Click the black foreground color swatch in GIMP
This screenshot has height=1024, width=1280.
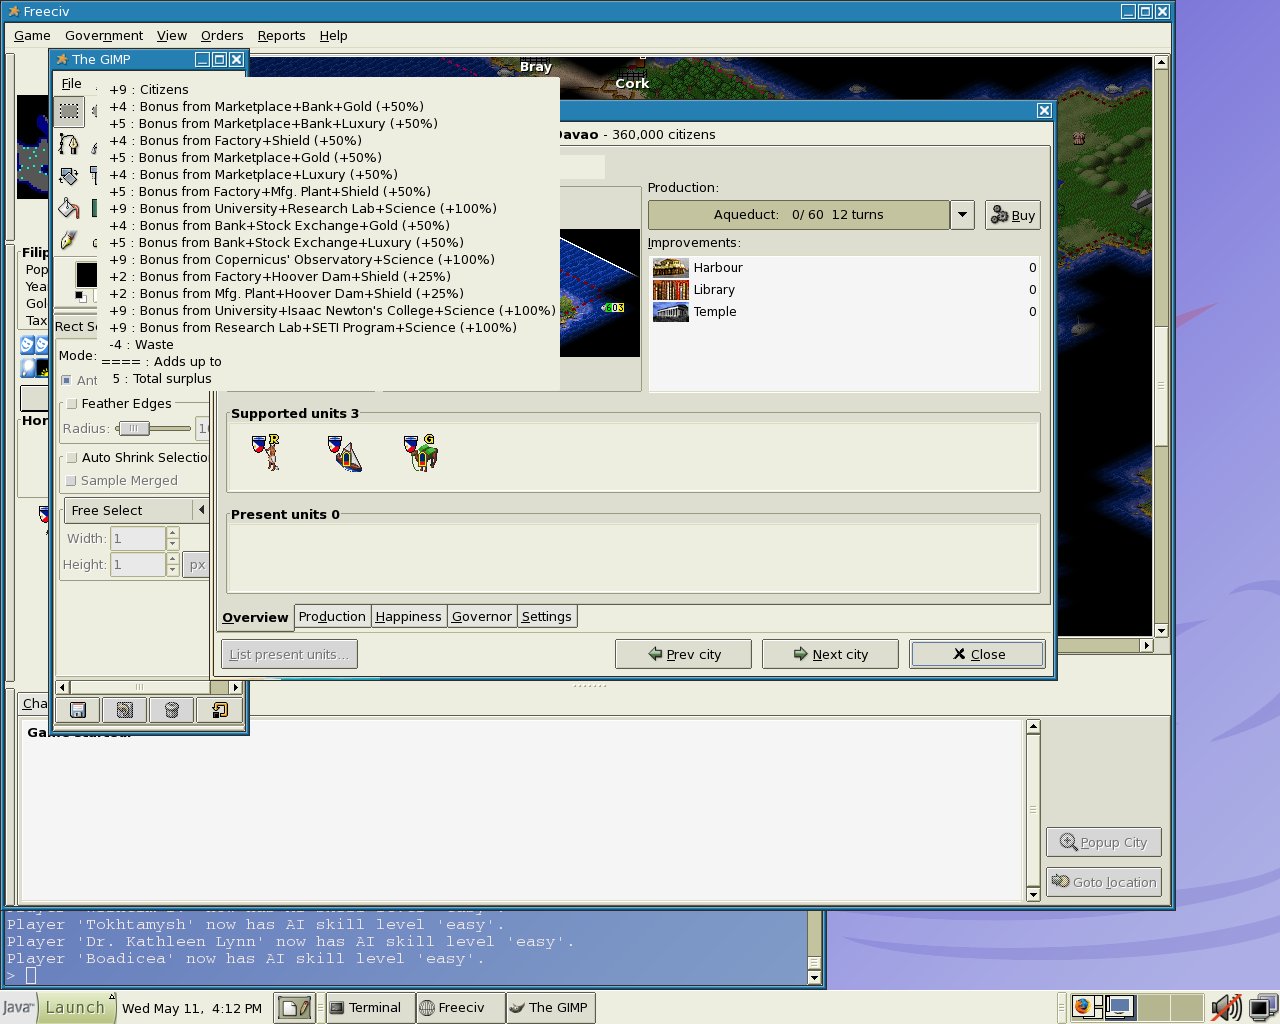86,275
